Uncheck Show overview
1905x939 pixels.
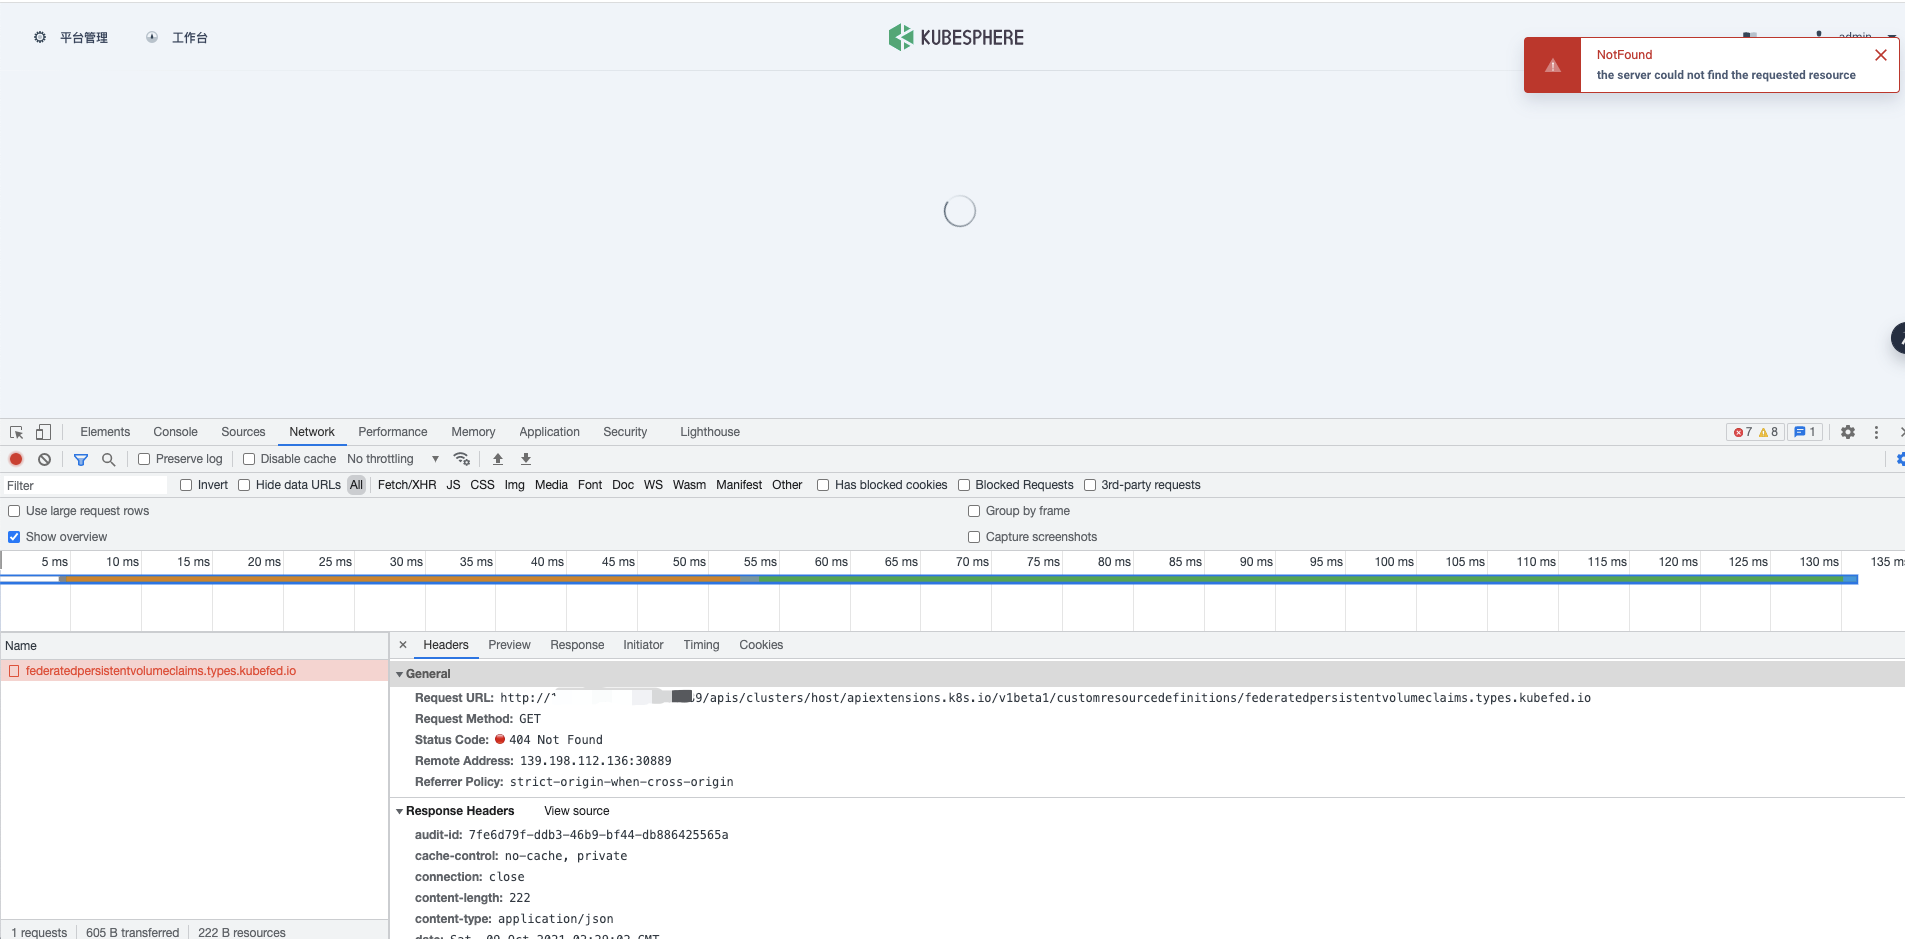(x=14, y=537)
